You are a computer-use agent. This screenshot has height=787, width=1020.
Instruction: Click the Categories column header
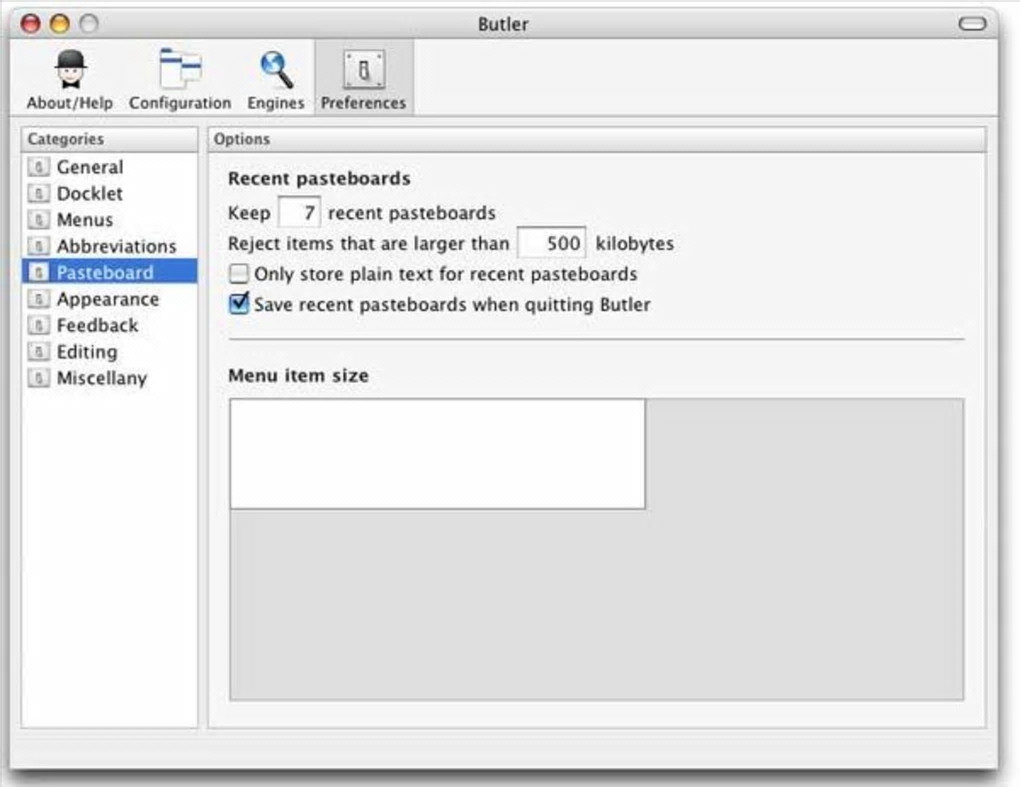pos(109,139)
